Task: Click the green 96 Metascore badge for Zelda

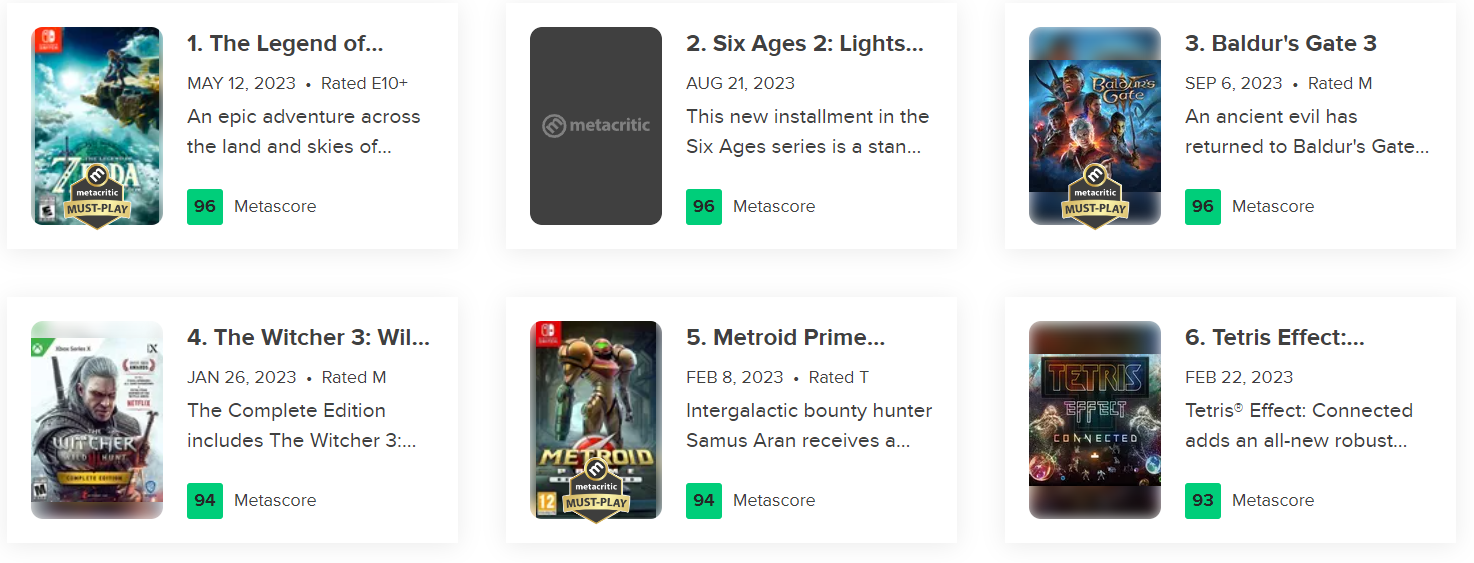Action: tap(205, 206)
